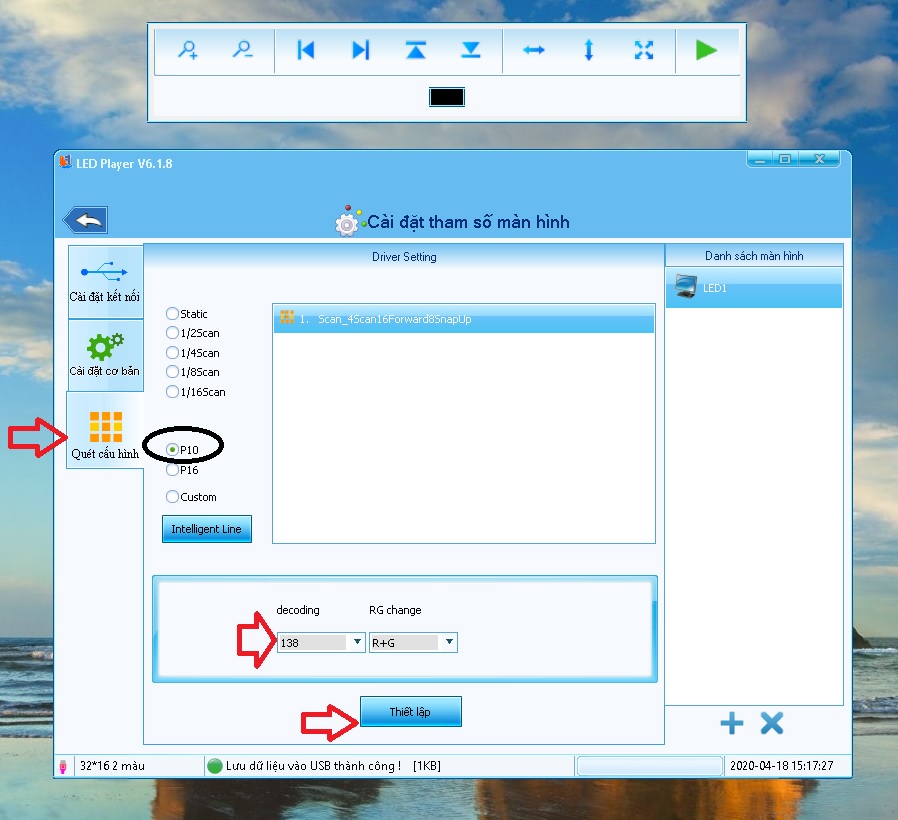Image resolution: width=898 pixels, height=820 pixels.
Task: Click the black preview rectangle
Action: coord(447,97)
